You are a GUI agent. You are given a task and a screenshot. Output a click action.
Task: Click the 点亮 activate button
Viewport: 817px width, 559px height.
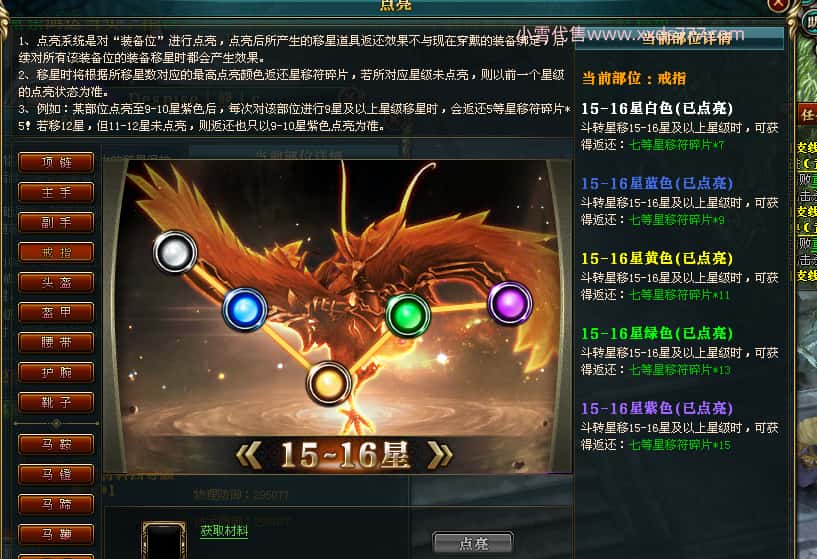click(473, 543)
